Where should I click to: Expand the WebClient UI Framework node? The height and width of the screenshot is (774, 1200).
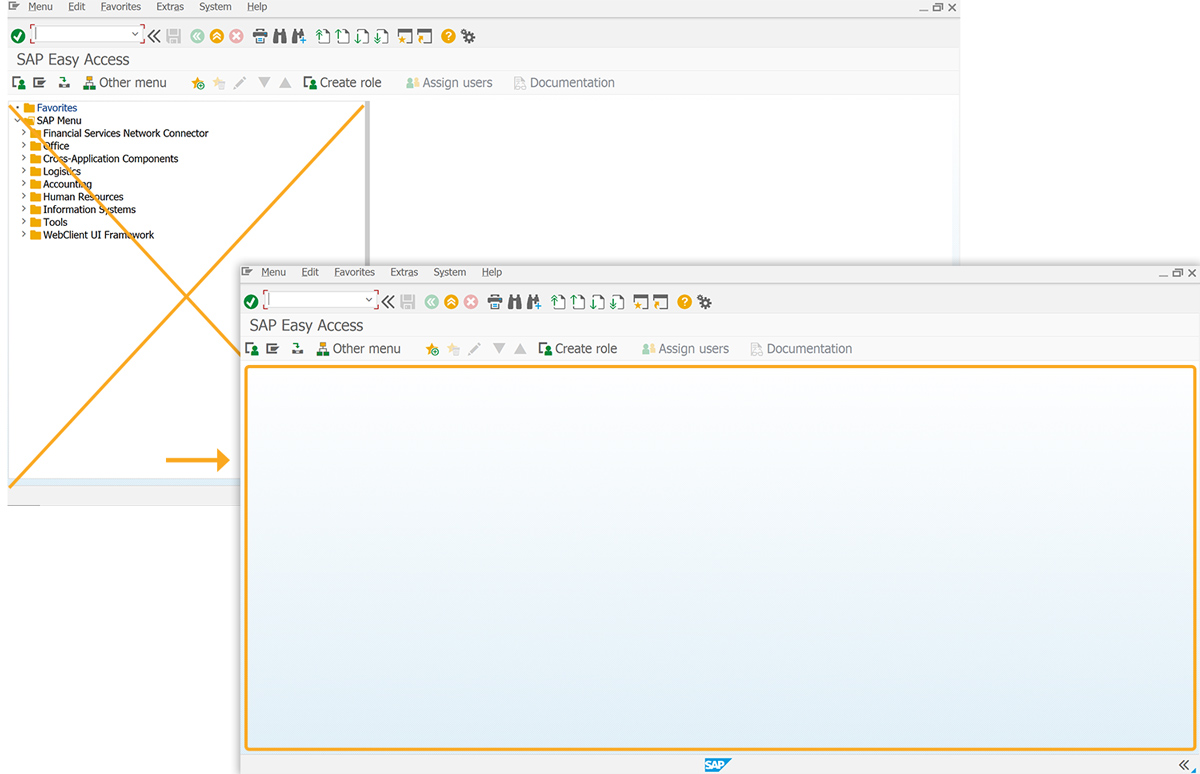click(24, 235)
